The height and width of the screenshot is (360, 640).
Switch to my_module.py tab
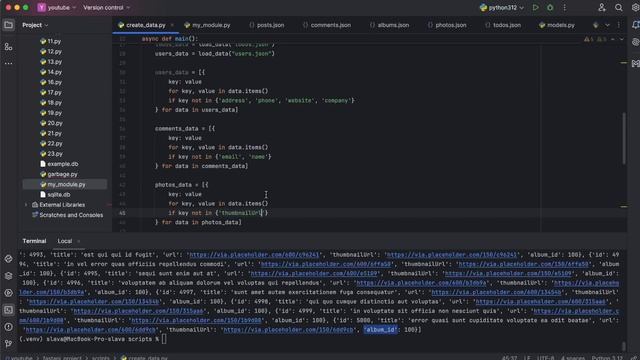207,25
